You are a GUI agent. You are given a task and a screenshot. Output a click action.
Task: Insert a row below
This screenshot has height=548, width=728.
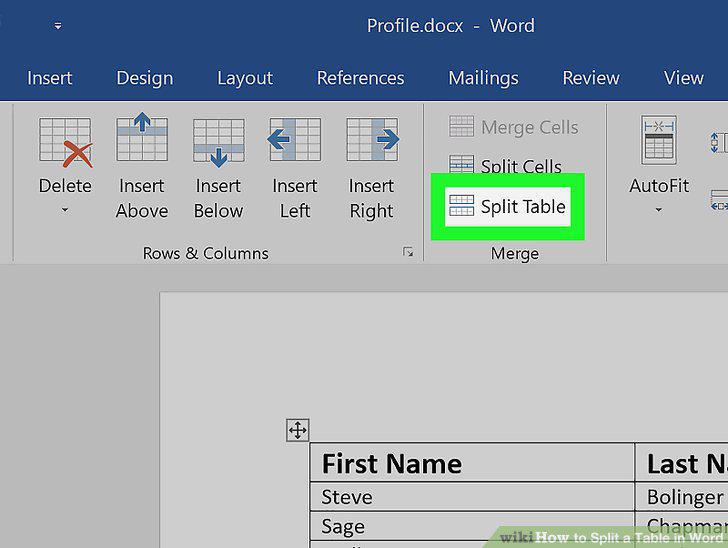point(219,166)
